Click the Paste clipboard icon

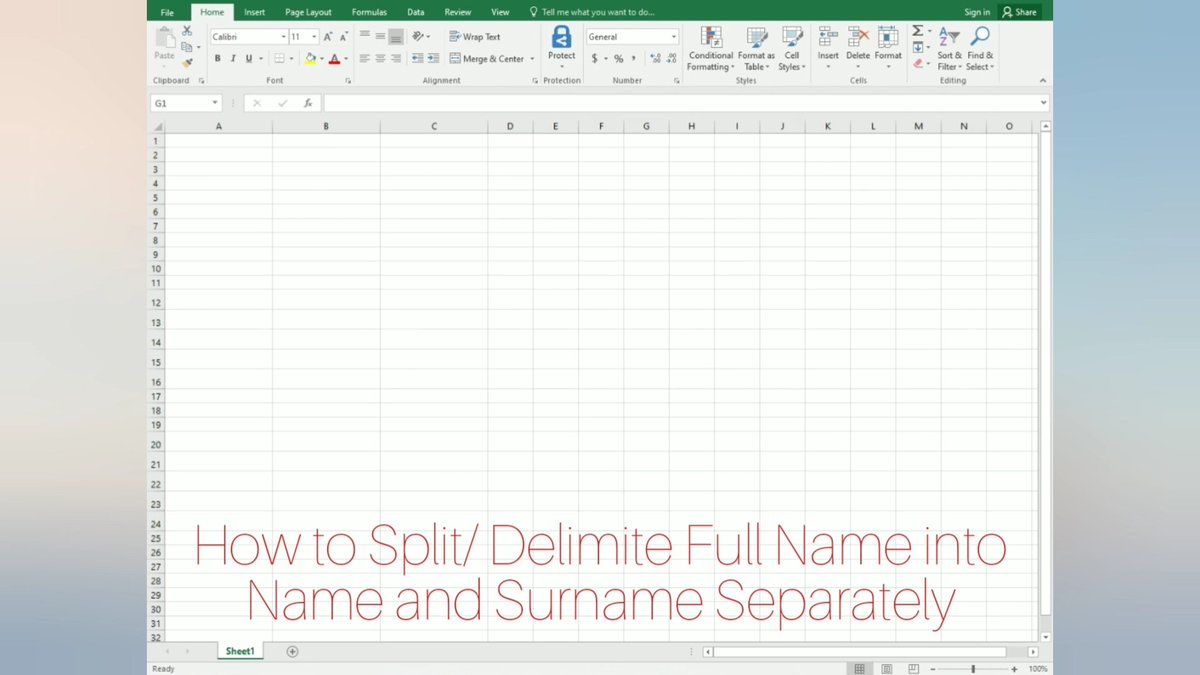164,38
